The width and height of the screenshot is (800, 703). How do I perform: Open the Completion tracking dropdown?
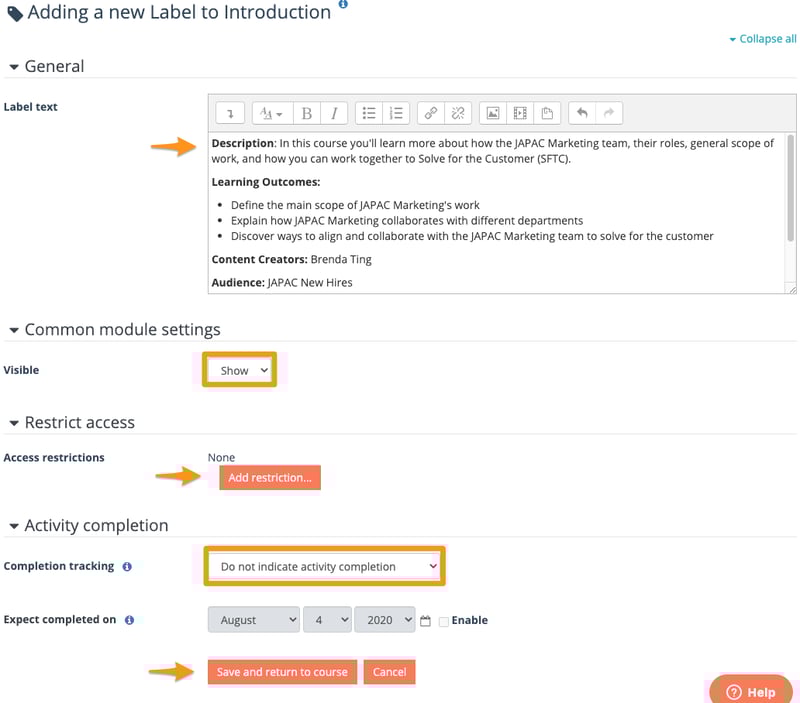tap(323, 565)
